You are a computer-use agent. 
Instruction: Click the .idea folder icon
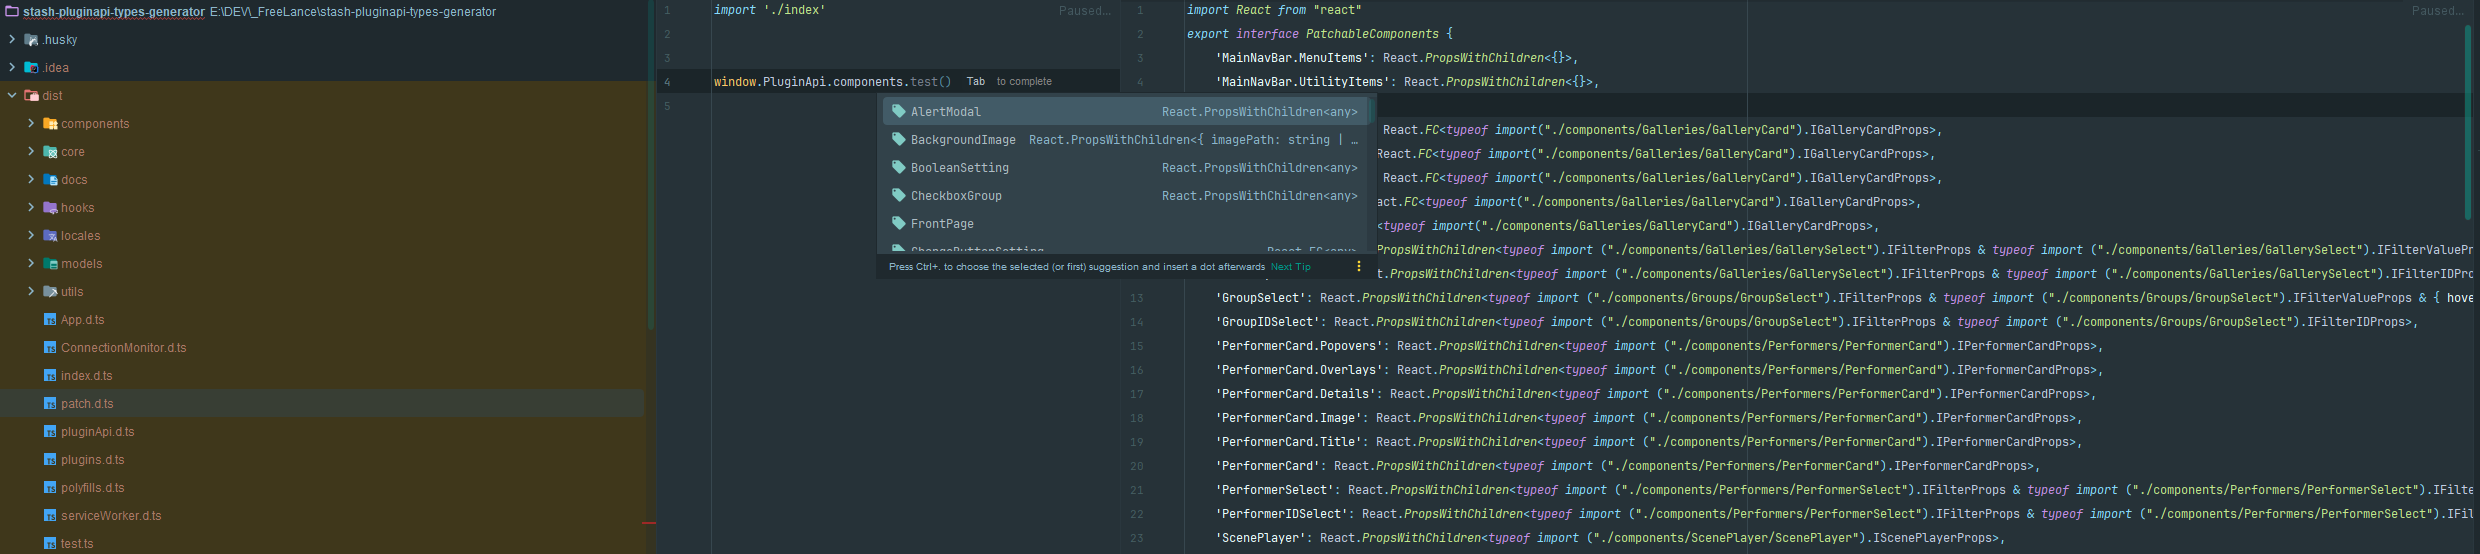pyautogui.click(x=31, y=68)
